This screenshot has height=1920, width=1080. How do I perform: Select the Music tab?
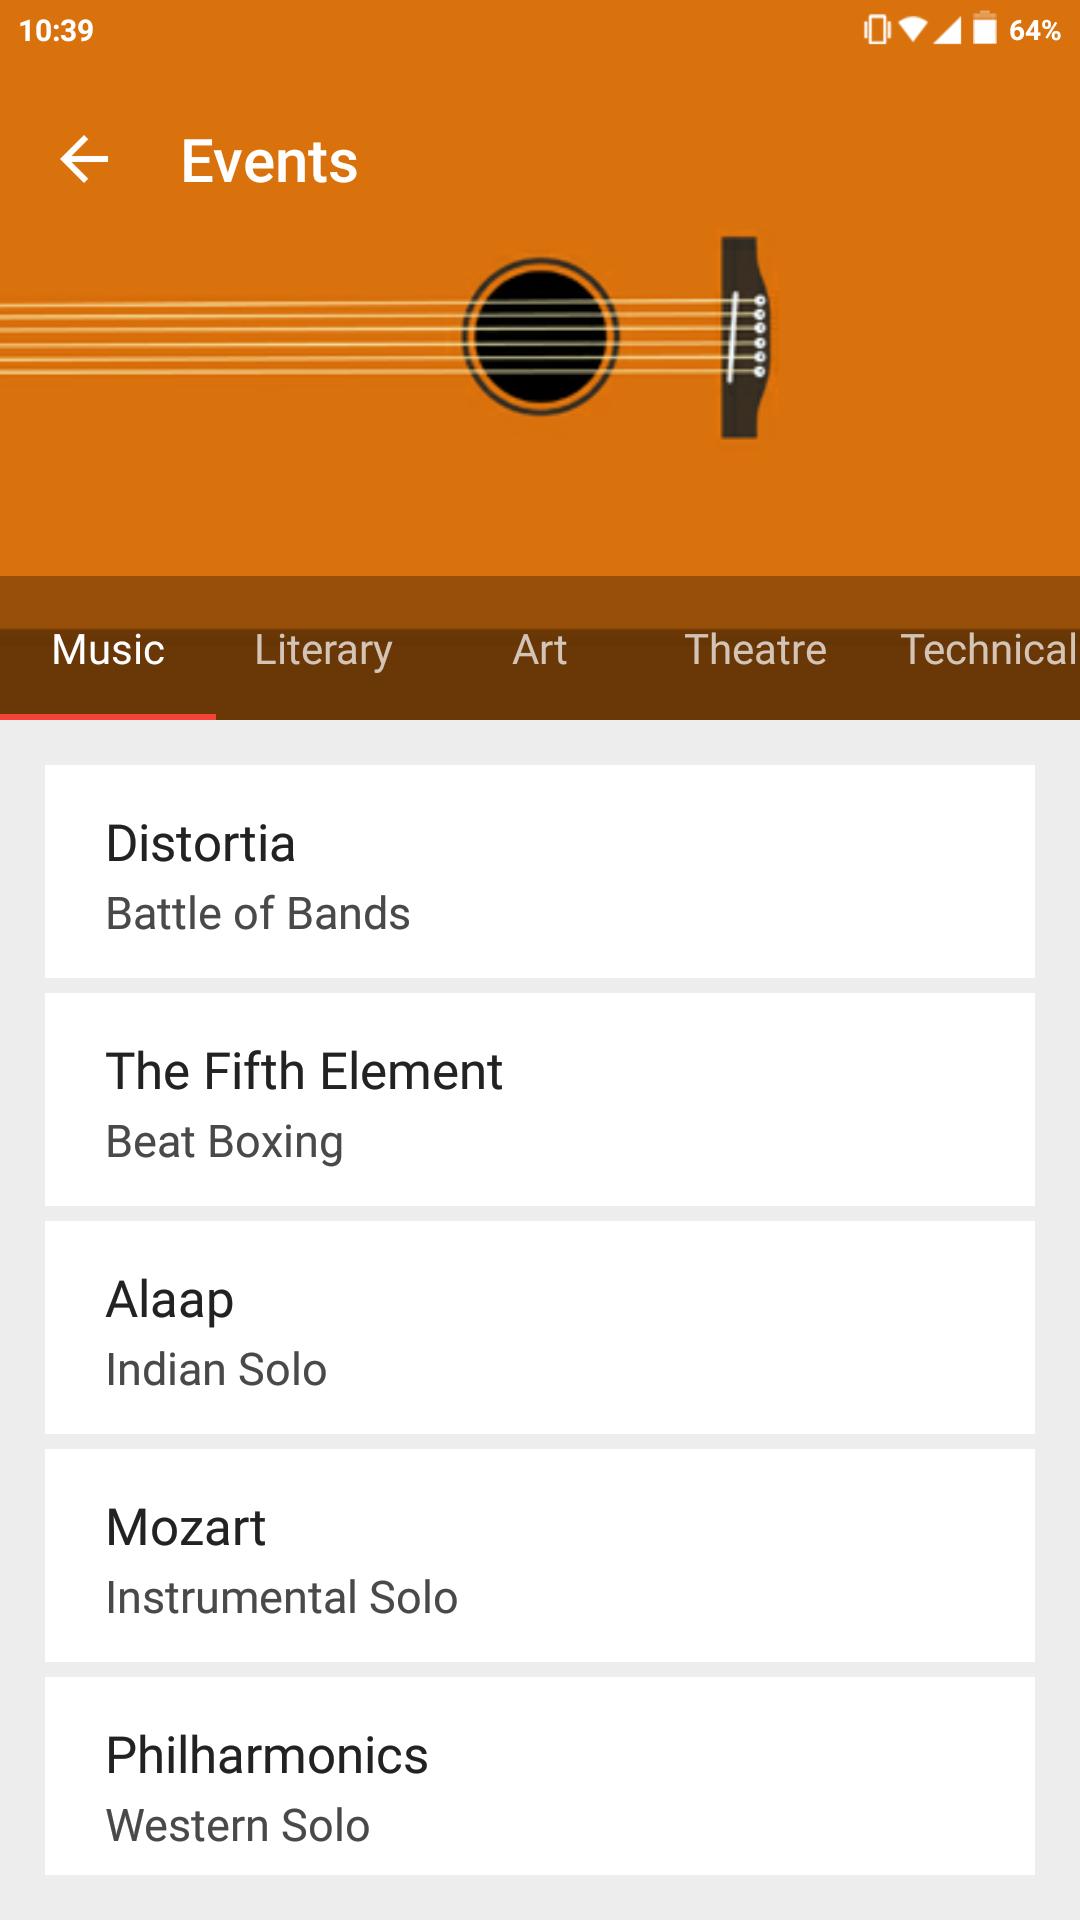[x=108, y=650]
